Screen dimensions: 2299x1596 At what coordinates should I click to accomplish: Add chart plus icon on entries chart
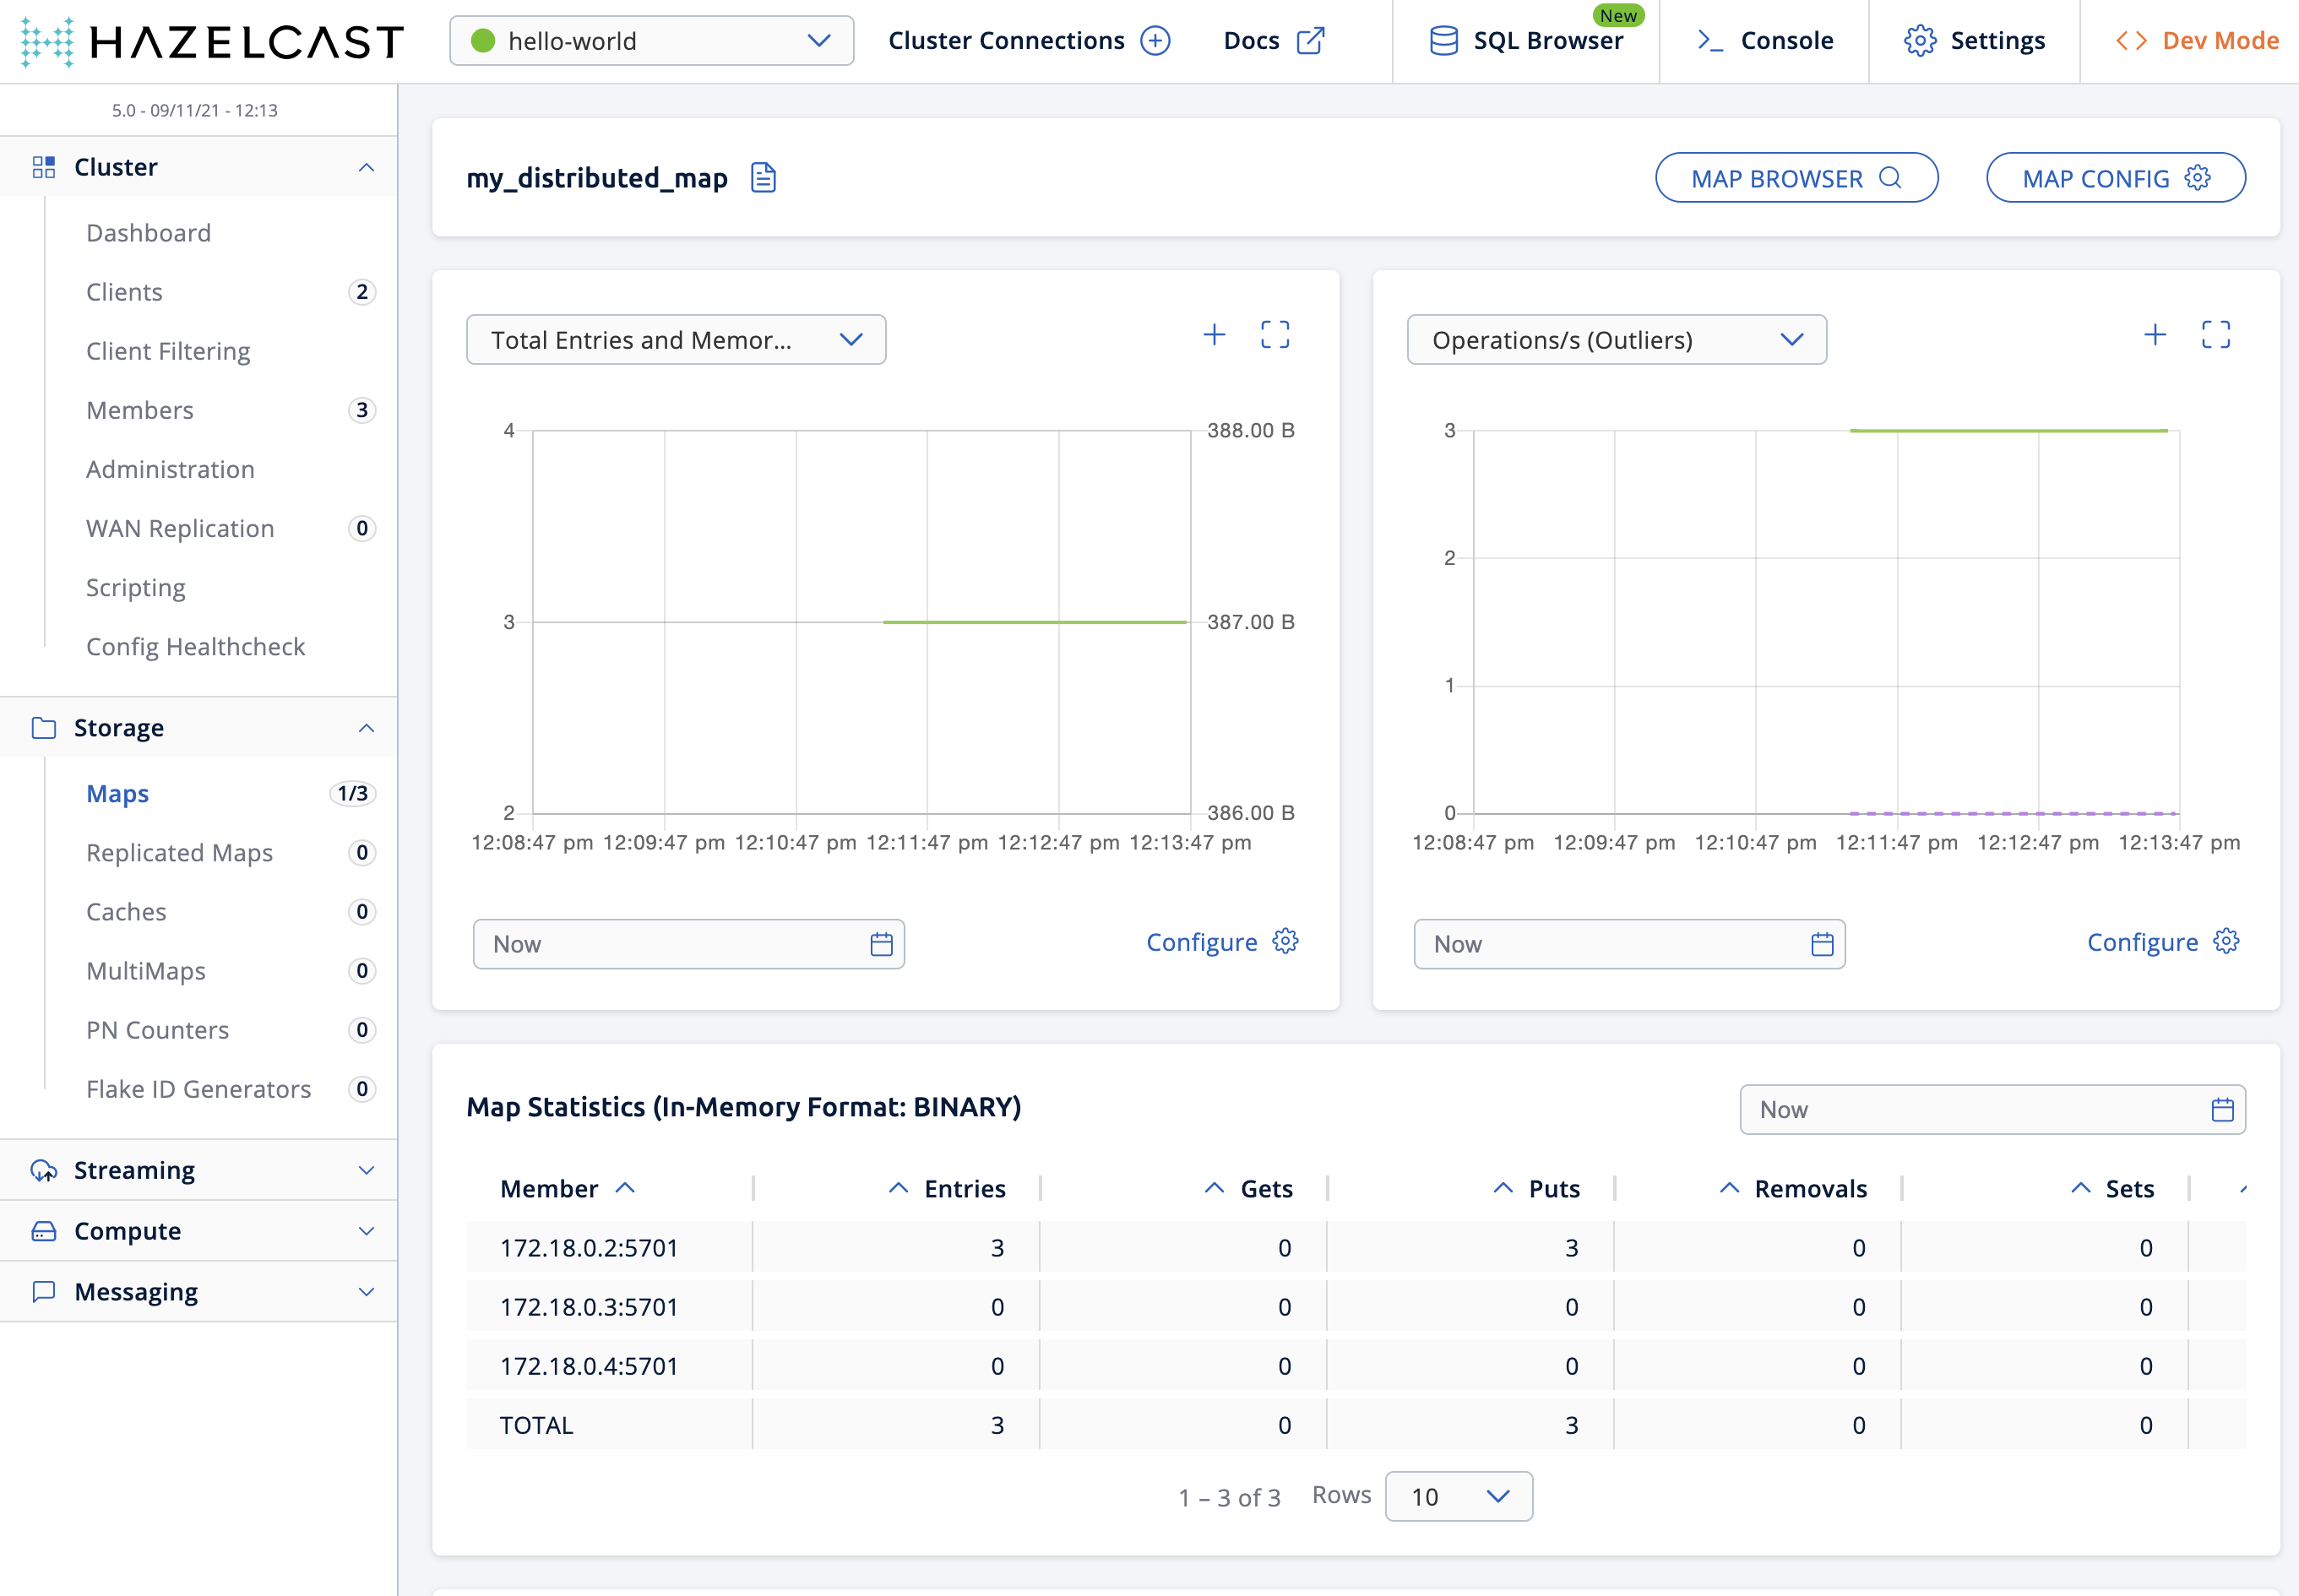point(1214,335)
